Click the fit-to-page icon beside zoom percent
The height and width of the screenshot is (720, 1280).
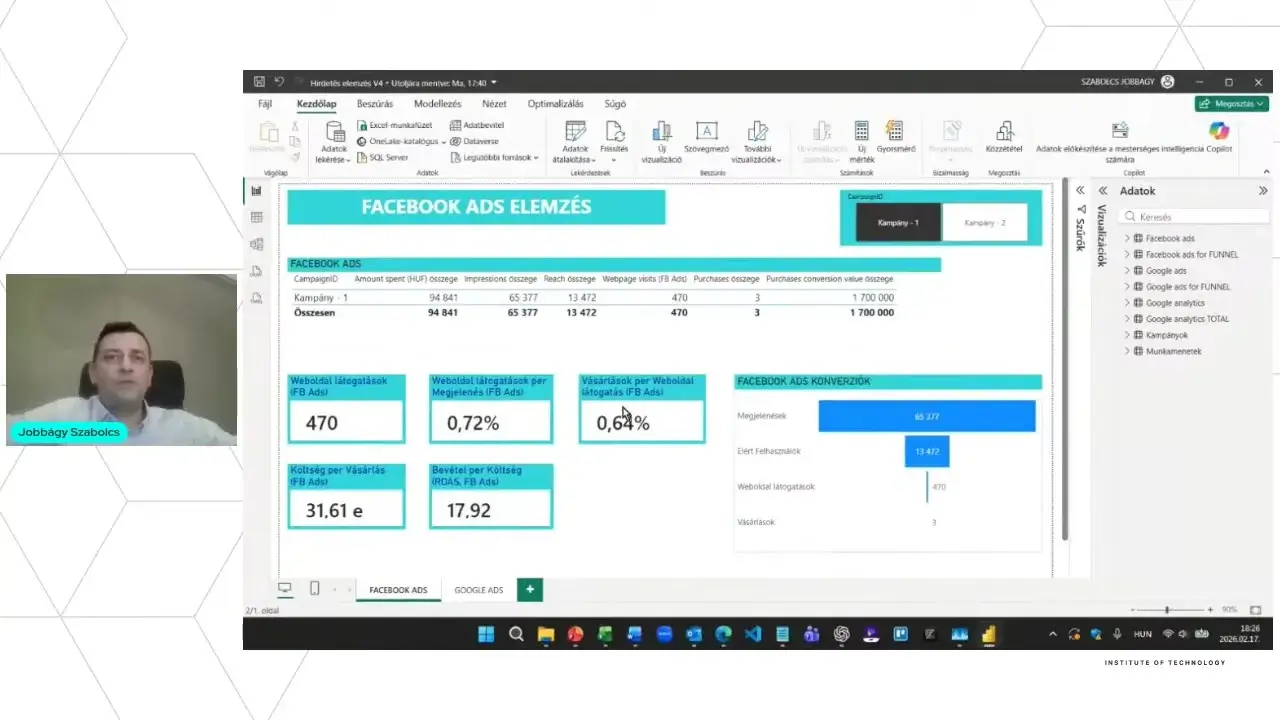(1256, 610)
